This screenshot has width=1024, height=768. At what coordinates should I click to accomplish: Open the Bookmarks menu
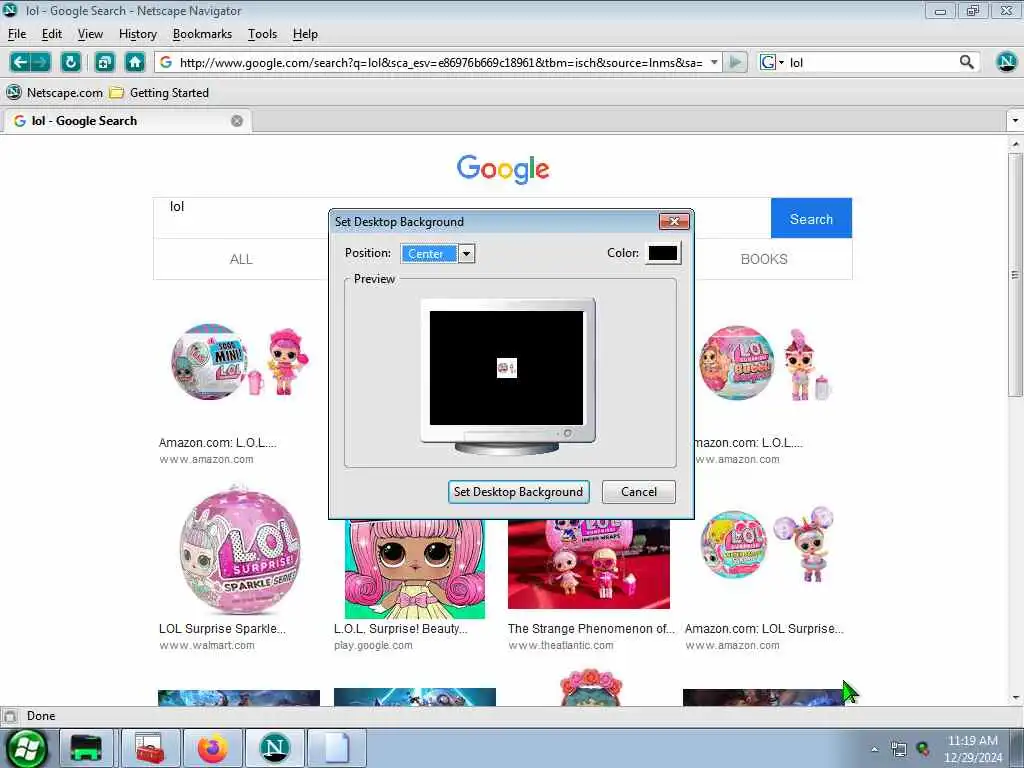pos(202,34)
